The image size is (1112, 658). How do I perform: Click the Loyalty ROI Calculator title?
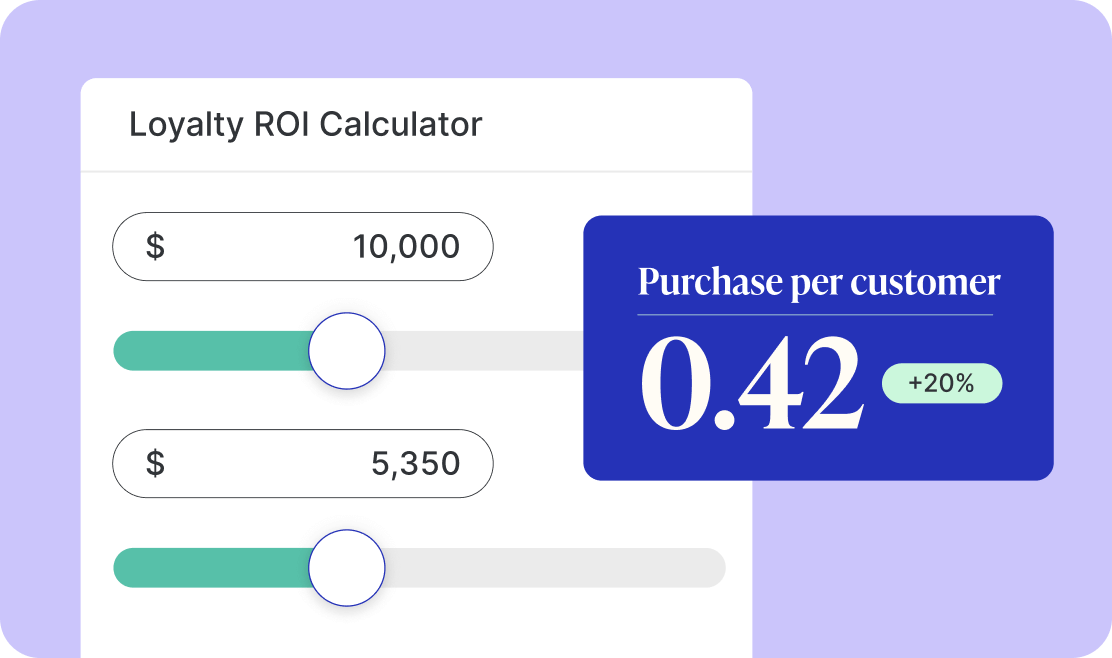click(305, 125)
